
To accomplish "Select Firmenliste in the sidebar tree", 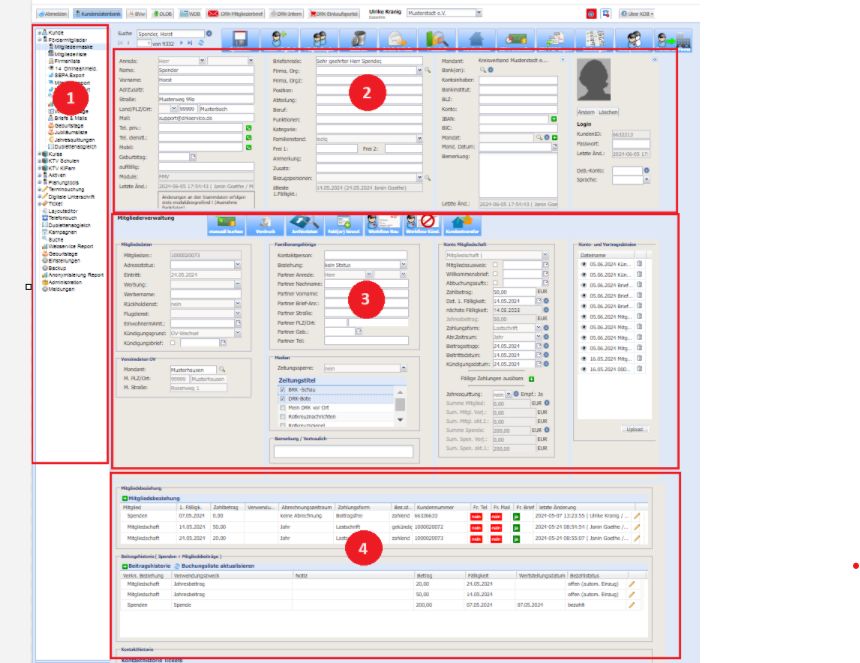I will (x=67, y=60).
